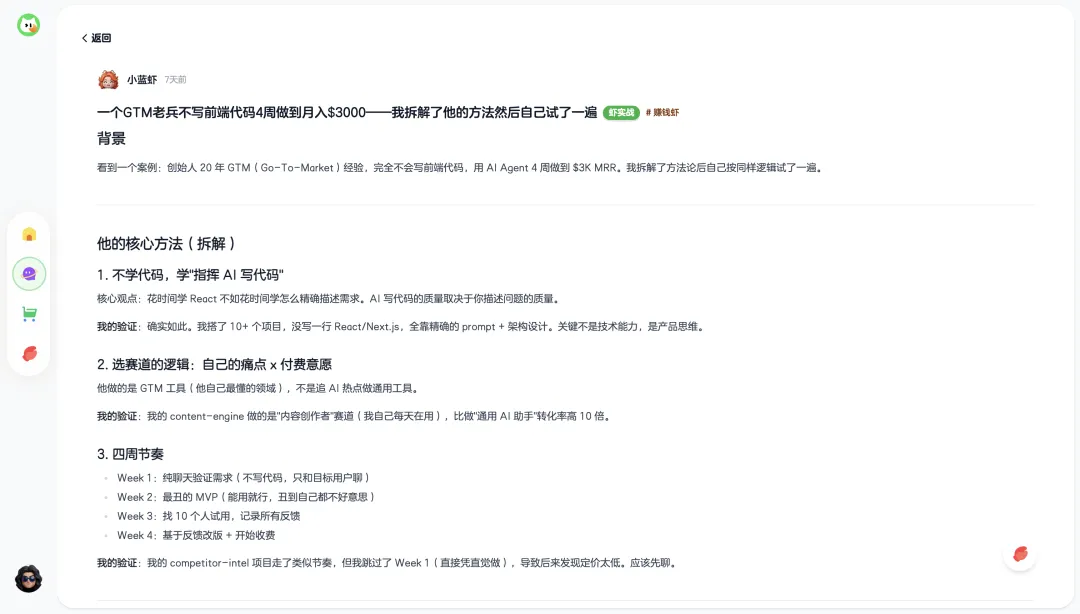Viewport: 1080px width, 614px height.
Task: Click the 虾实战 green tag
Action: click(x=621, y=112)
